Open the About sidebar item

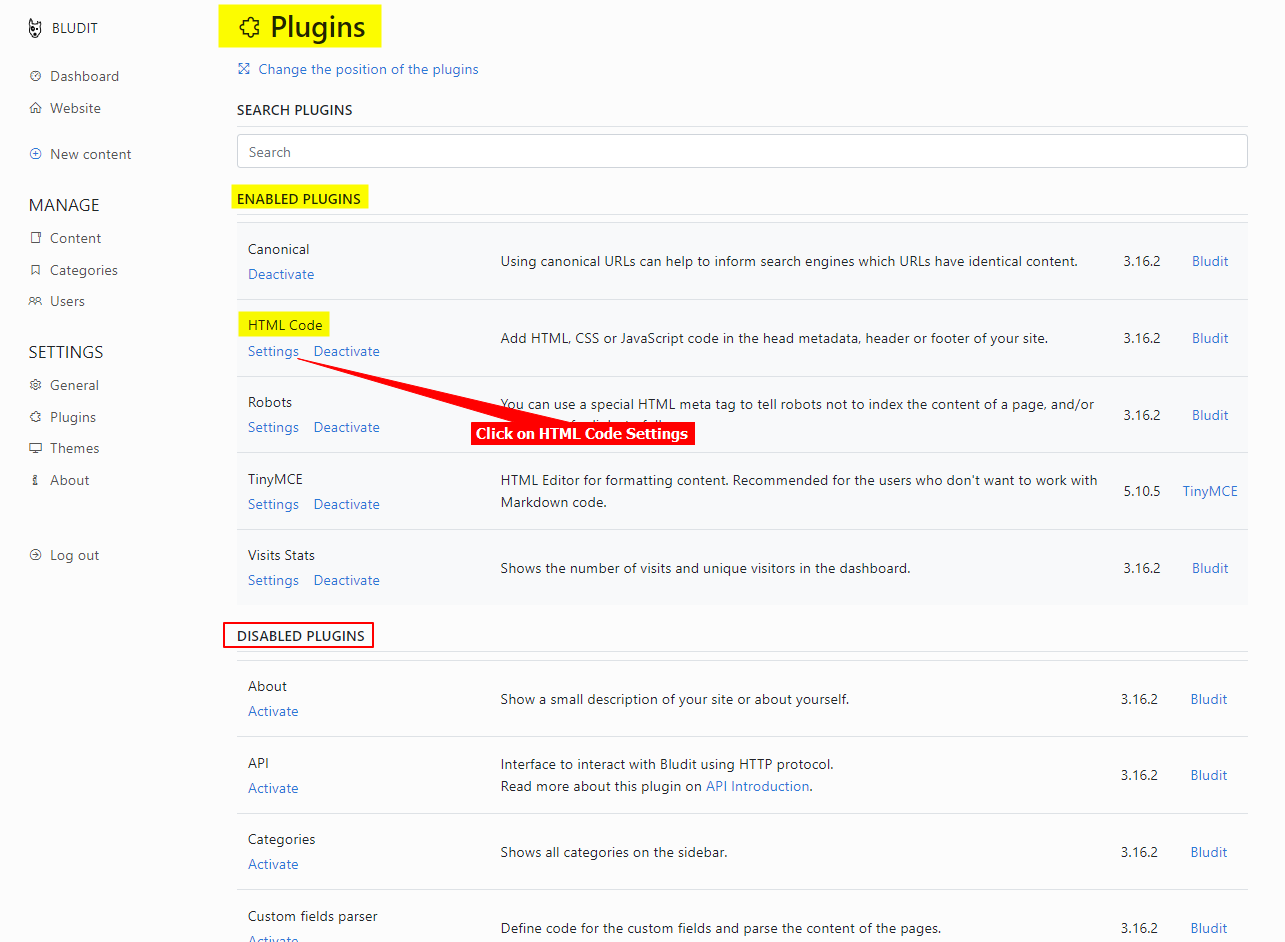[x=69, y=480]
